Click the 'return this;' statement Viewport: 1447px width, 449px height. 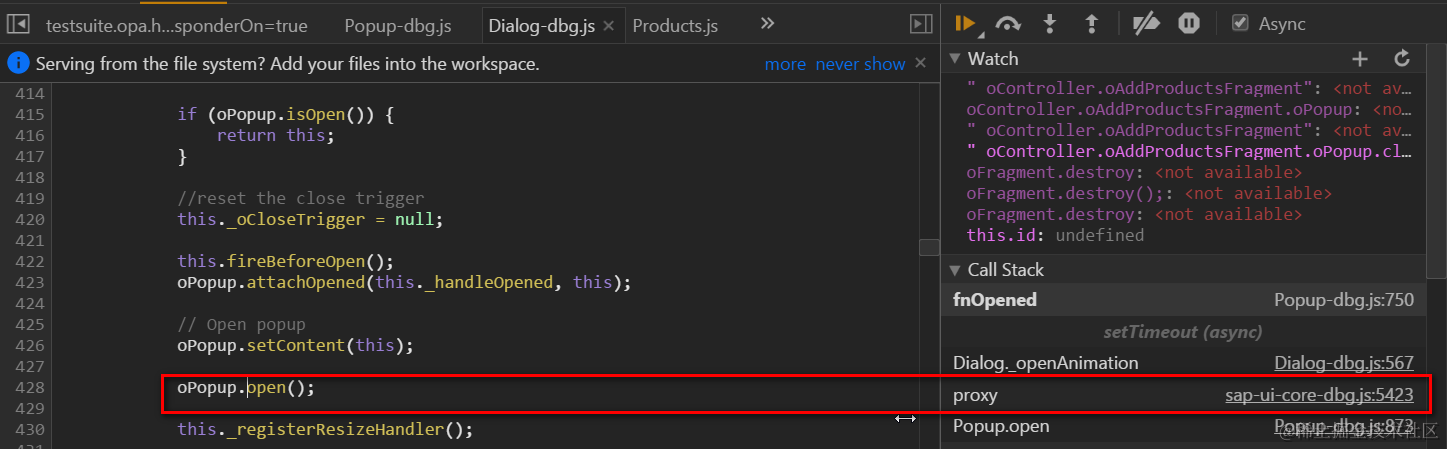[275, 135]
